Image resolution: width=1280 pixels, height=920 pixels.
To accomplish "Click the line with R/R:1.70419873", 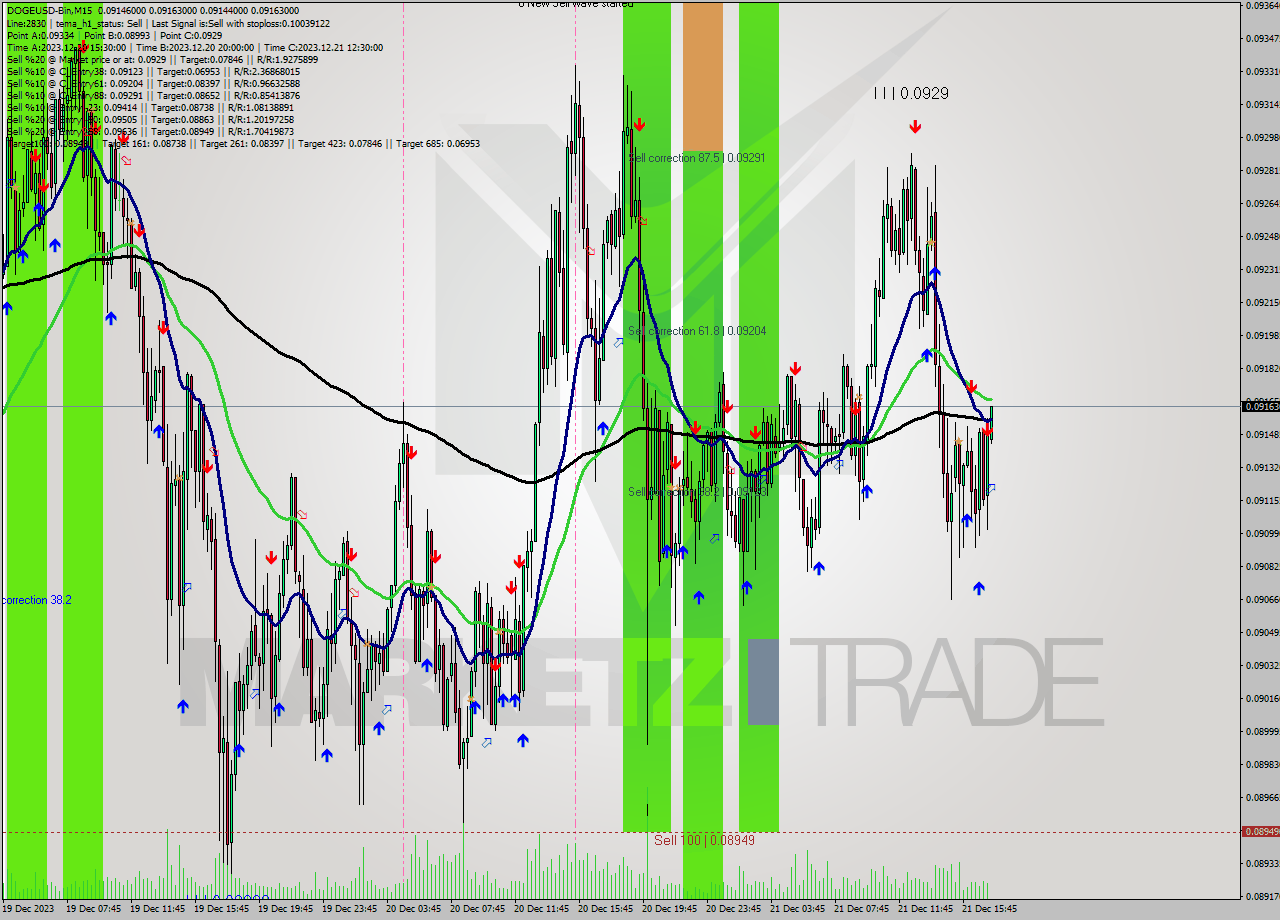I will [150, 131].
